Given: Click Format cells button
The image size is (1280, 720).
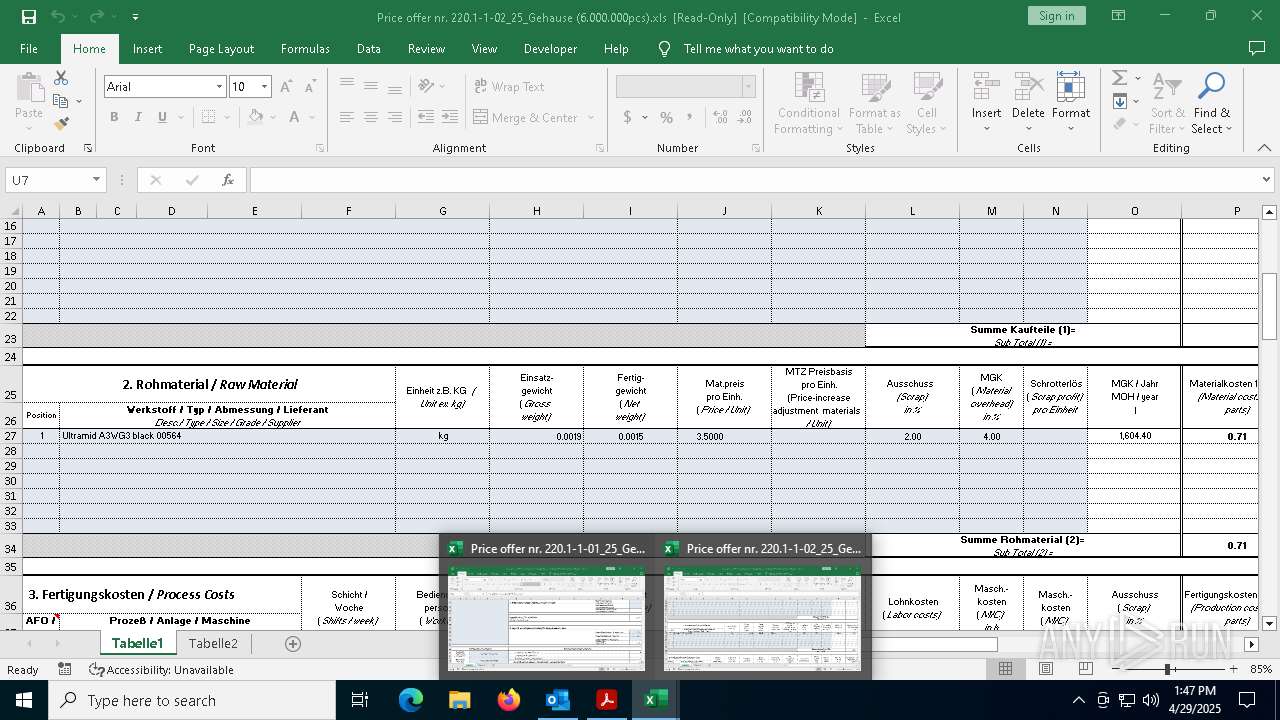Looking at the screenshot, I should coord(1071,103).
